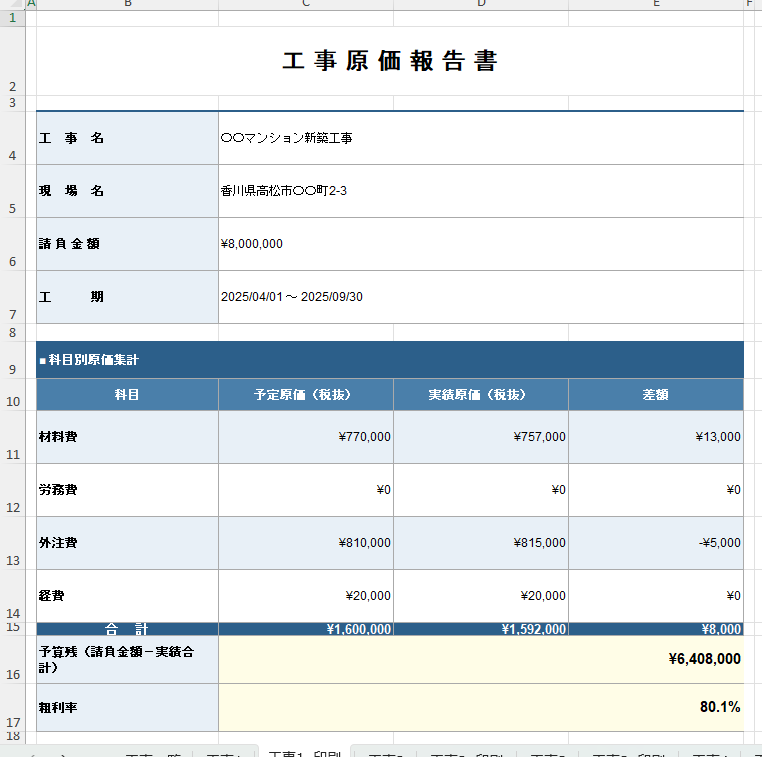Click the Select All corner button
Viewport: 762px width, 757px height.
pos(12,3)
